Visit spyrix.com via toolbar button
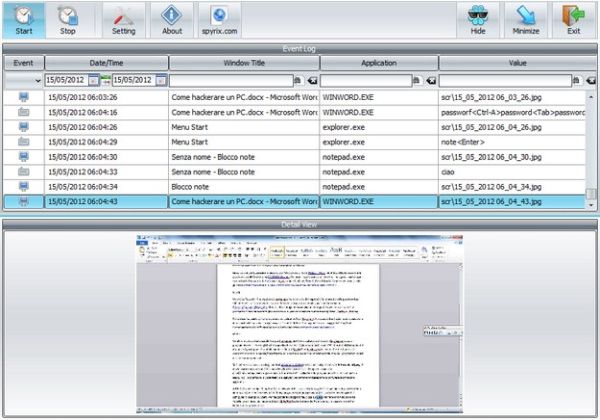This screenshot has height=420, width=600. (221, 20)
